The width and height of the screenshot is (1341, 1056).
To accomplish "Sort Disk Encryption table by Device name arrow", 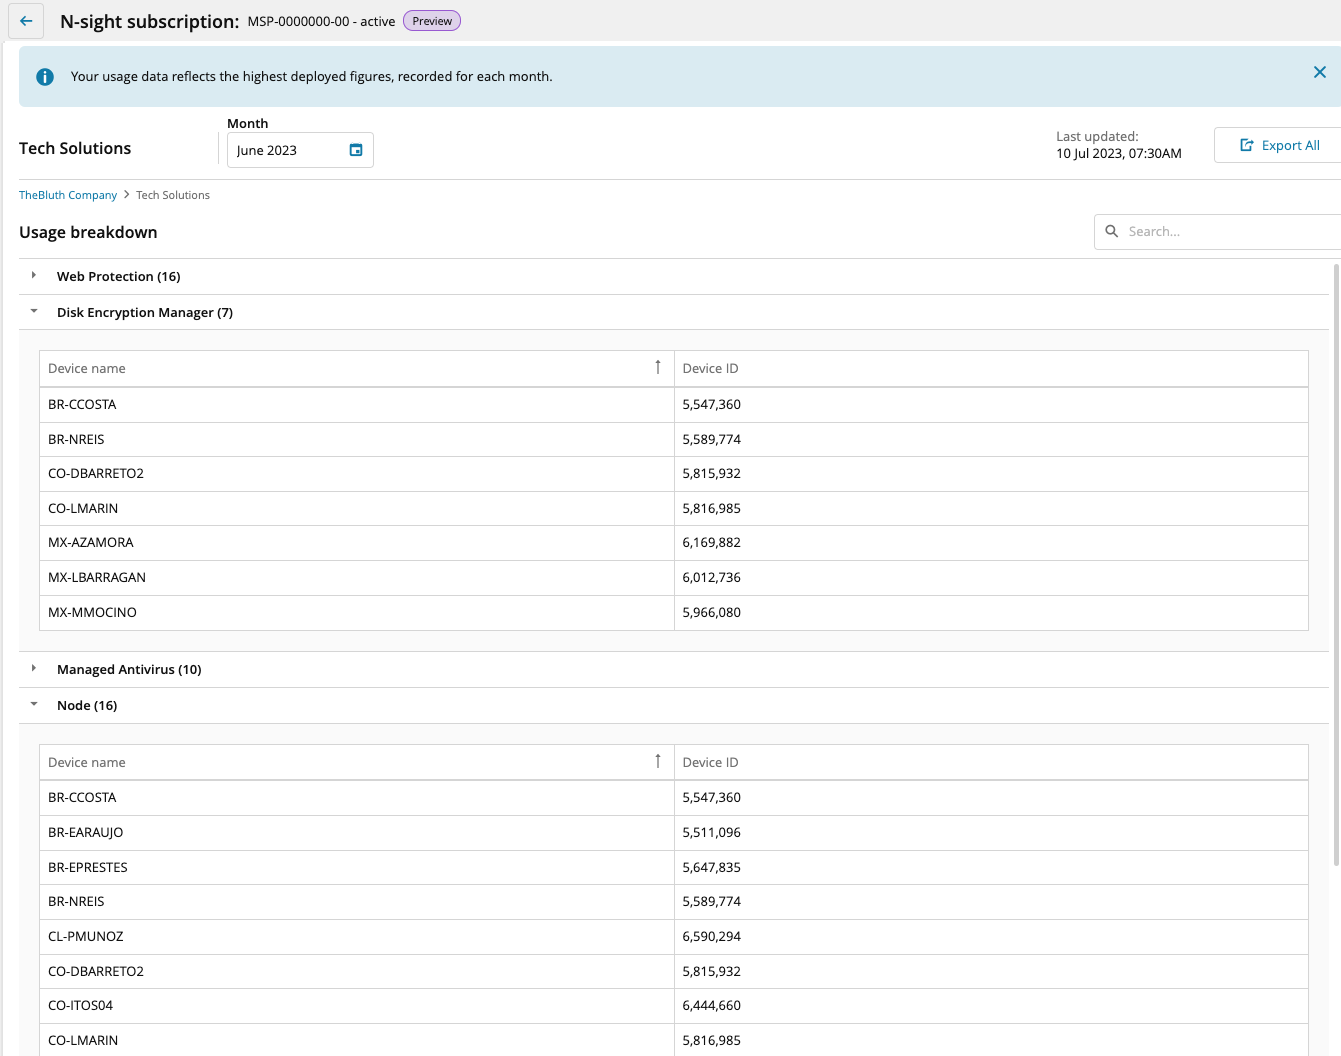I will tap(657, 368).
